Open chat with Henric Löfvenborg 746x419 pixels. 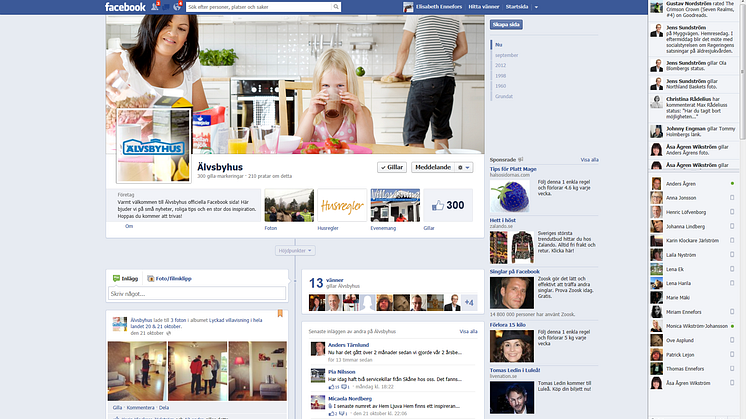click(693, 212)
